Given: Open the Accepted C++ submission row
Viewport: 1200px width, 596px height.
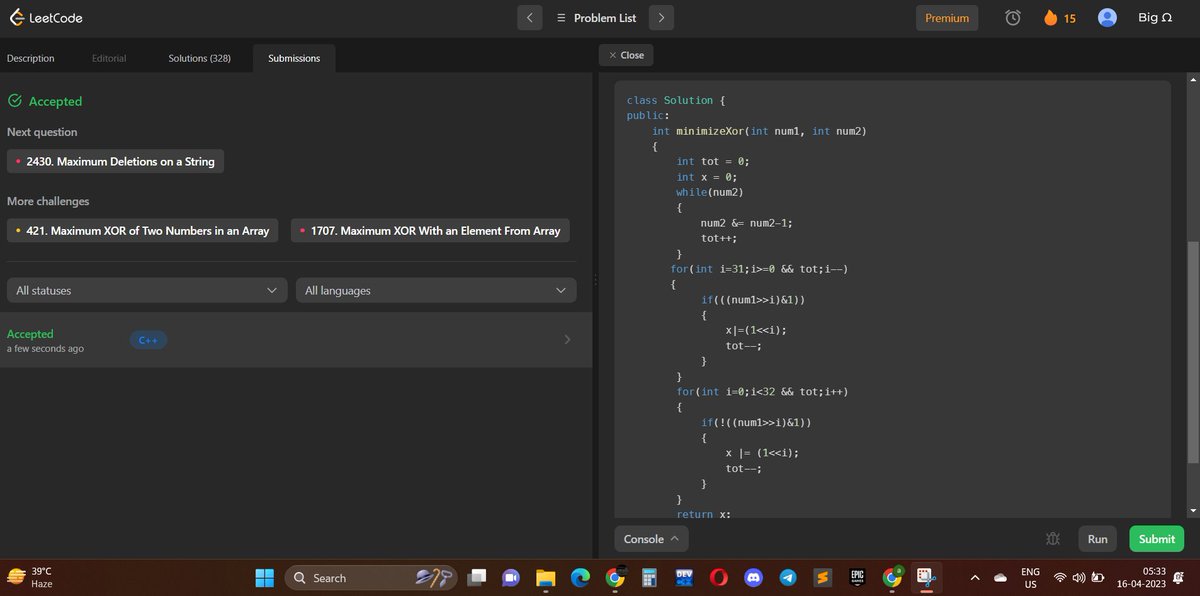Looking at the screenshot, I should tap(296, 340).
